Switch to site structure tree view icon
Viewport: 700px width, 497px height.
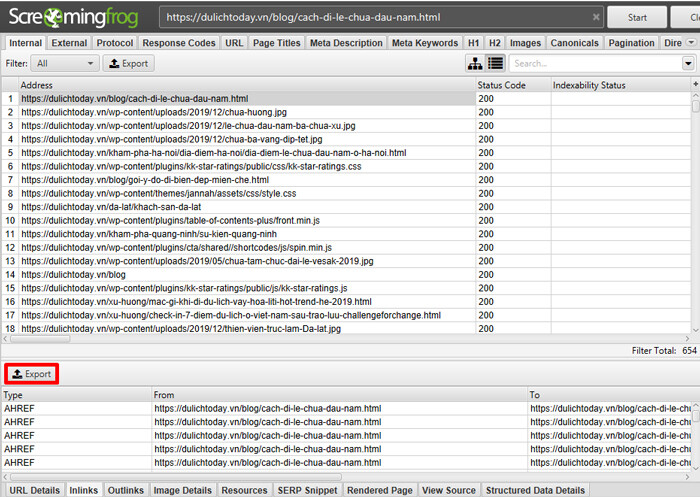475,63
